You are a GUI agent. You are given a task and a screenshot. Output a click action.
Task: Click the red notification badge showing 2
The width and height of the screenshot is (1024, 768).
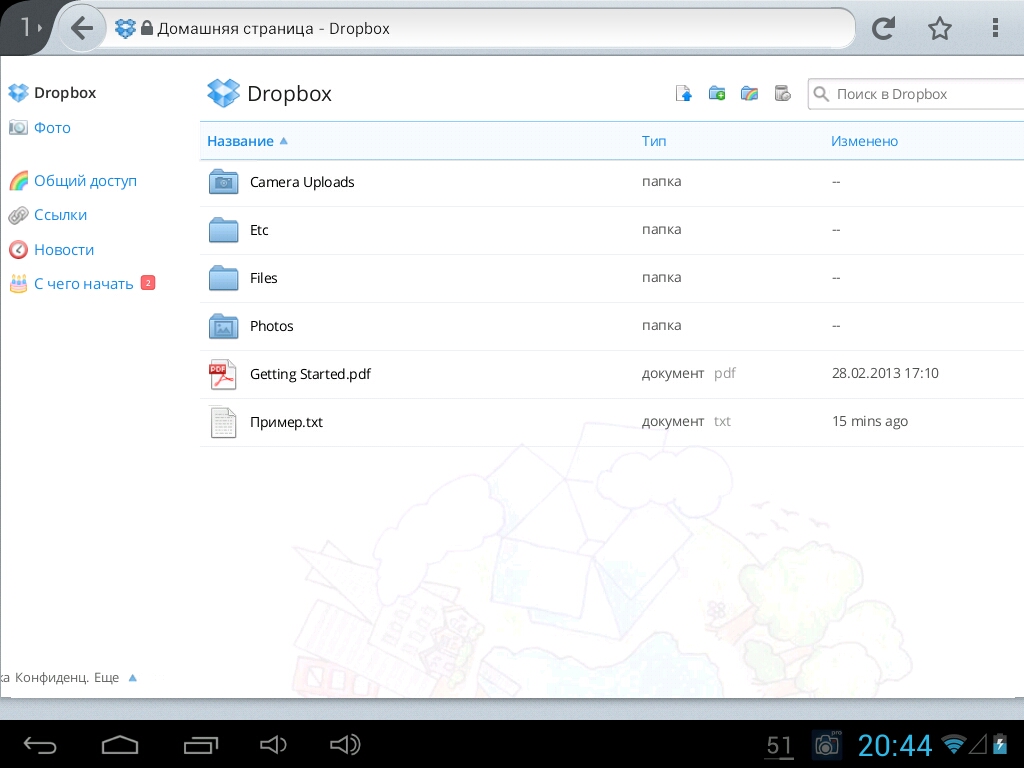click(x=148, y=283)
